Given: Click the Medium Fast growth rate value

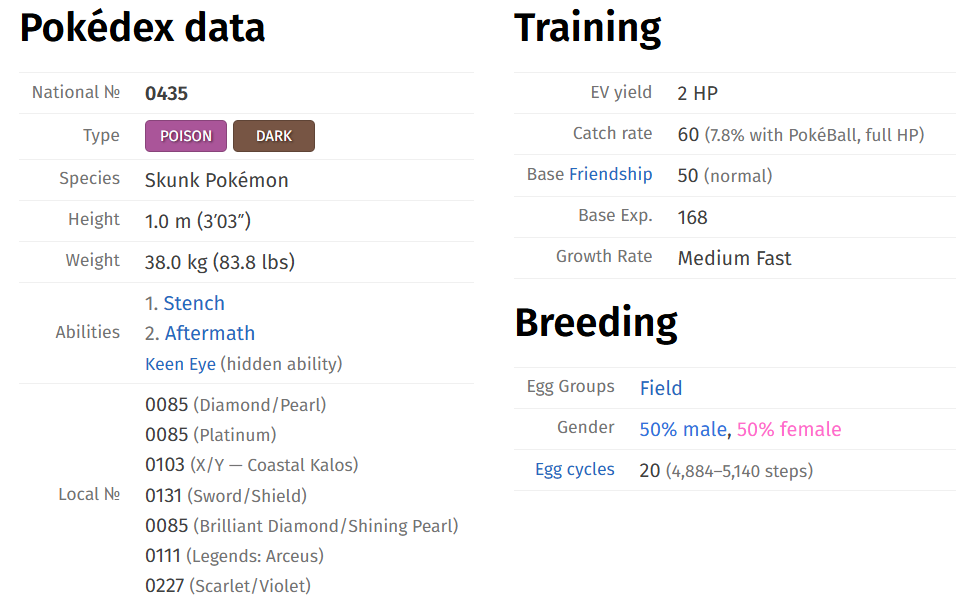Looking at the screenshot, I should coord(734,258).
